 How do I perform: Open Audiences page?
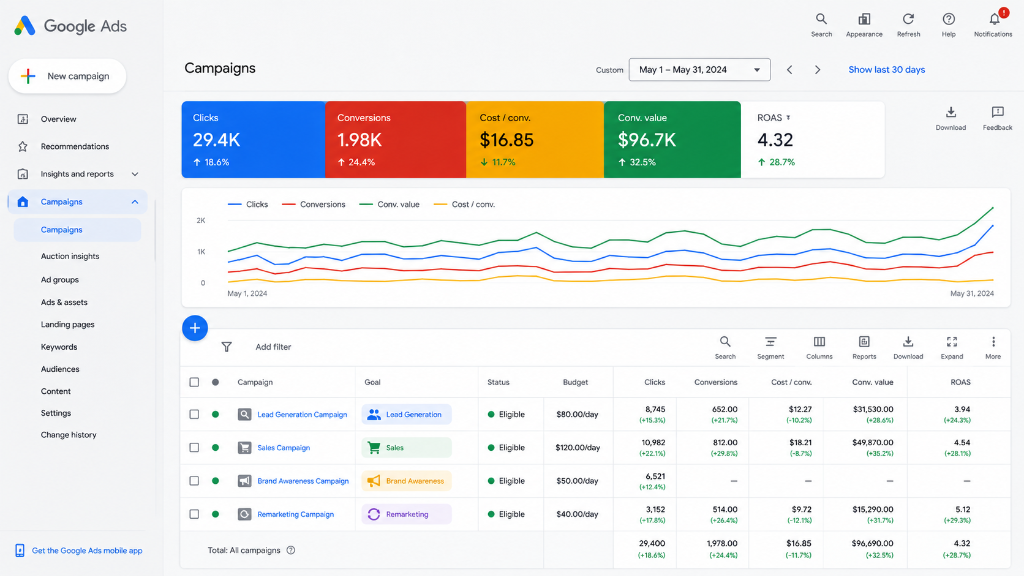pyautogui.click(x=60, y=369)
